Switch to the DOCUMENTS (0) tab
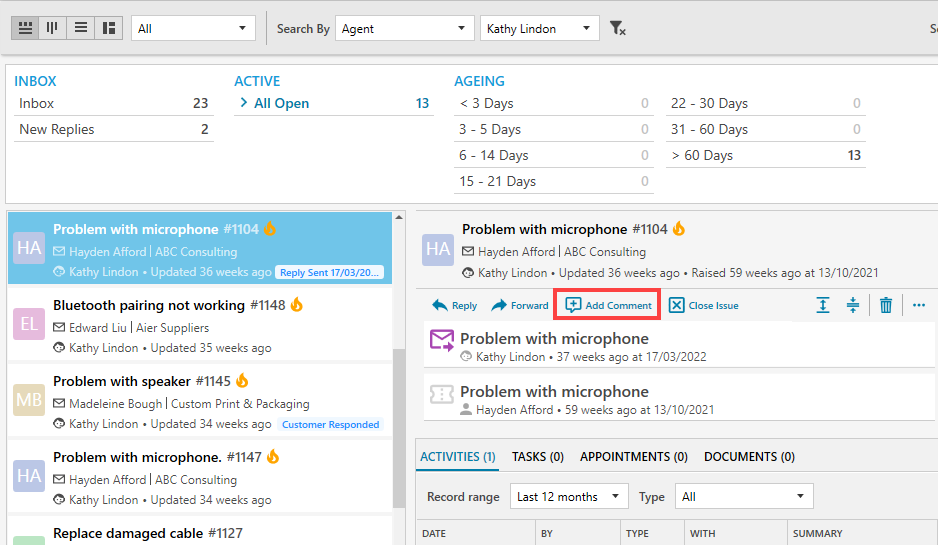The width and height of the screenshot is (938, 545). [750, 457]
